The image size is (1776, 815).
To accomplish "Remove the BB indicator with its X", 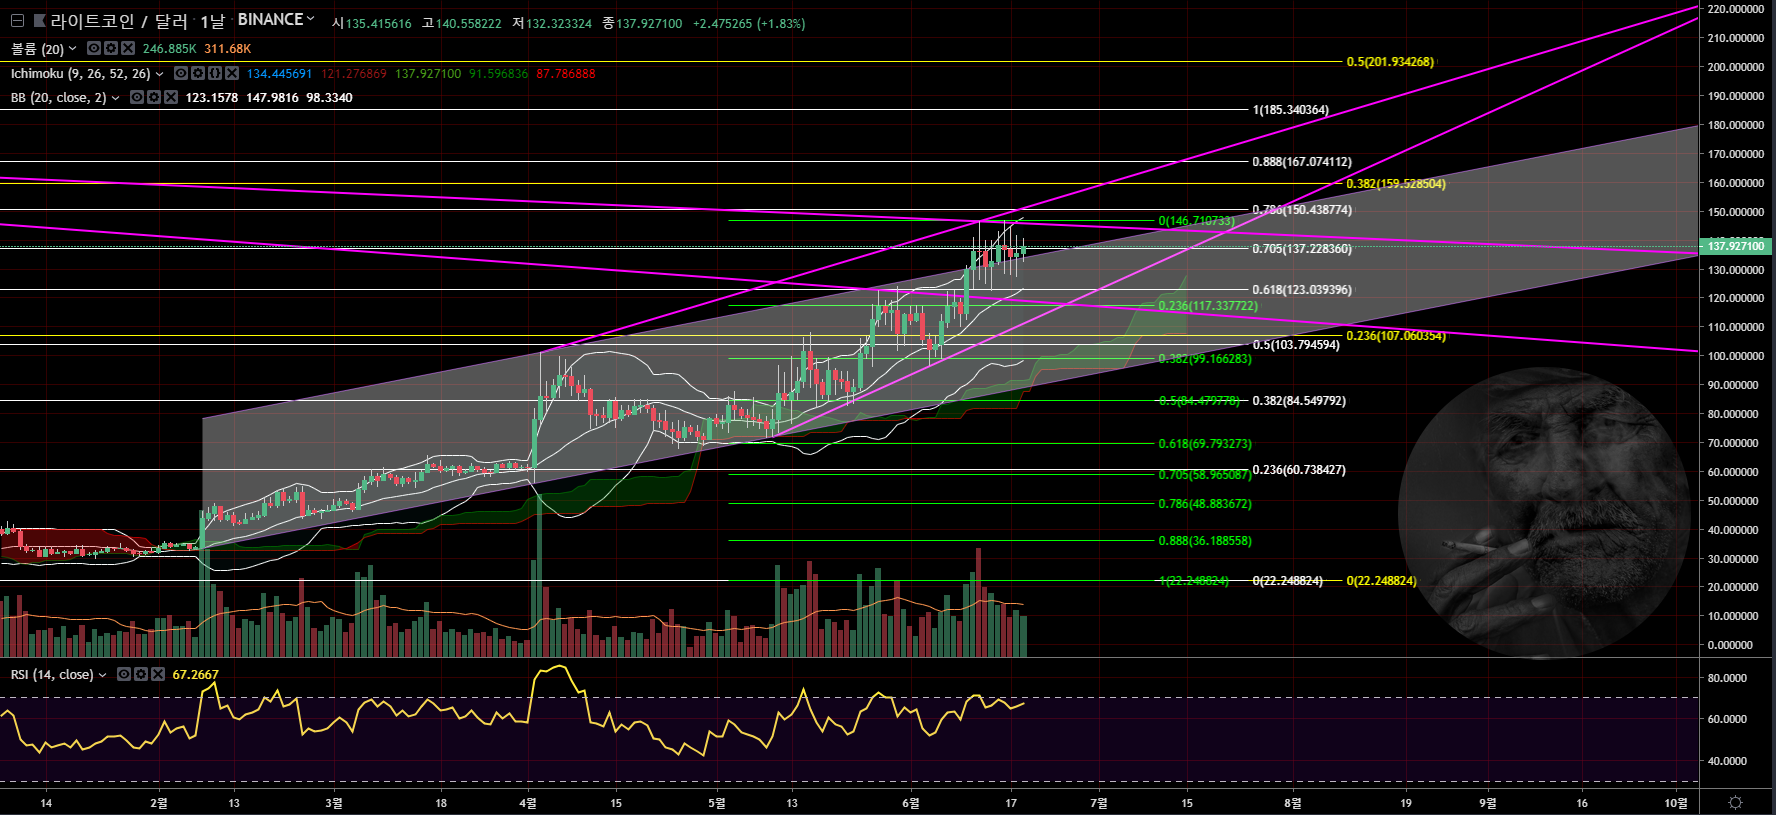I will 171,97.
